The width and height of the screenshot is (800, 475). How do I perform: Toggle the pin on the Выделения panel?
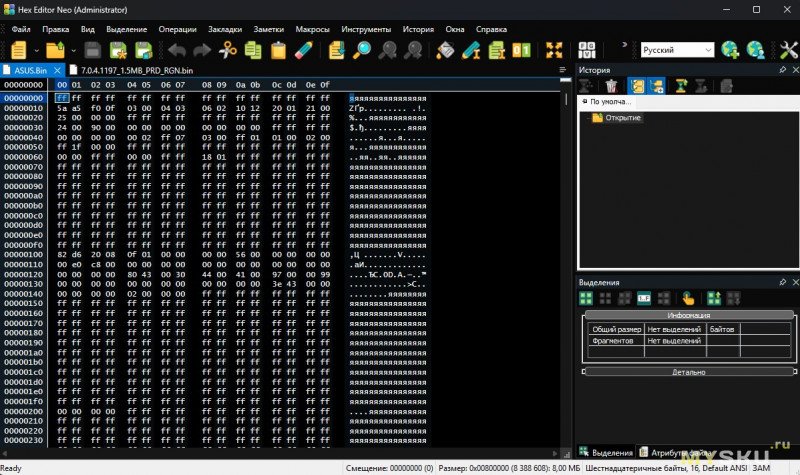782,282
